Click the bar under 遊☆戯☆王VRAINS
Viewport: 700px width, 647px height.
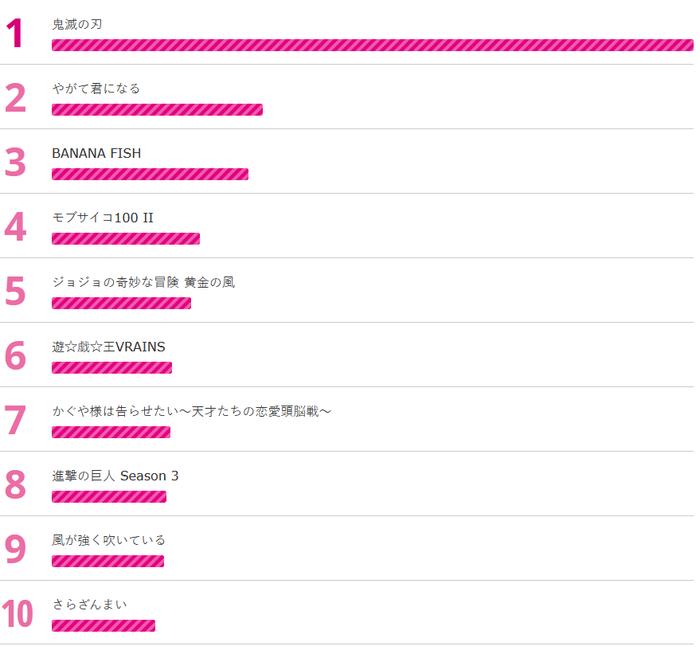[112, 367]
